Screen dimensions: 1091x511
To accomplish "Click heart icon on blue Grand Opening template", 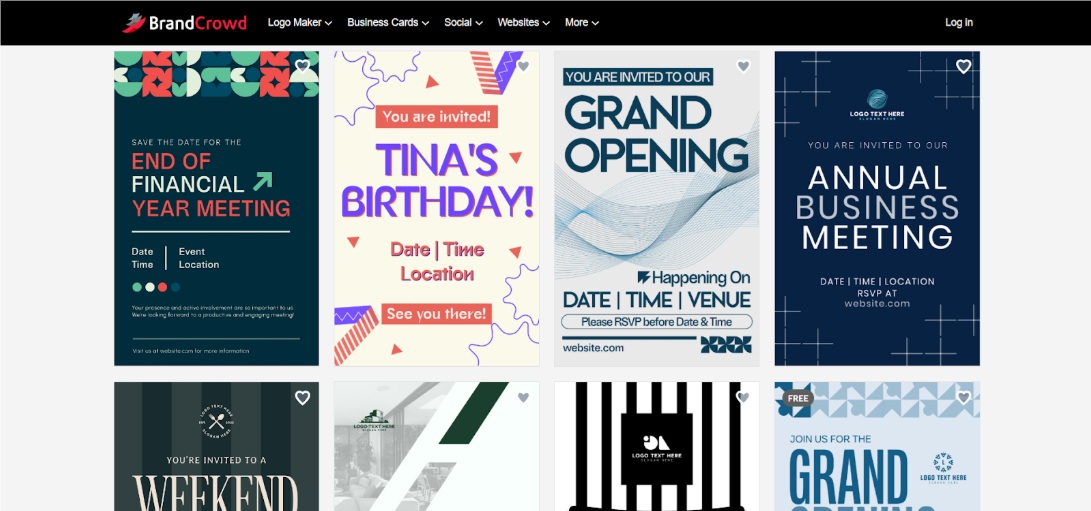I will coord(963,398).
